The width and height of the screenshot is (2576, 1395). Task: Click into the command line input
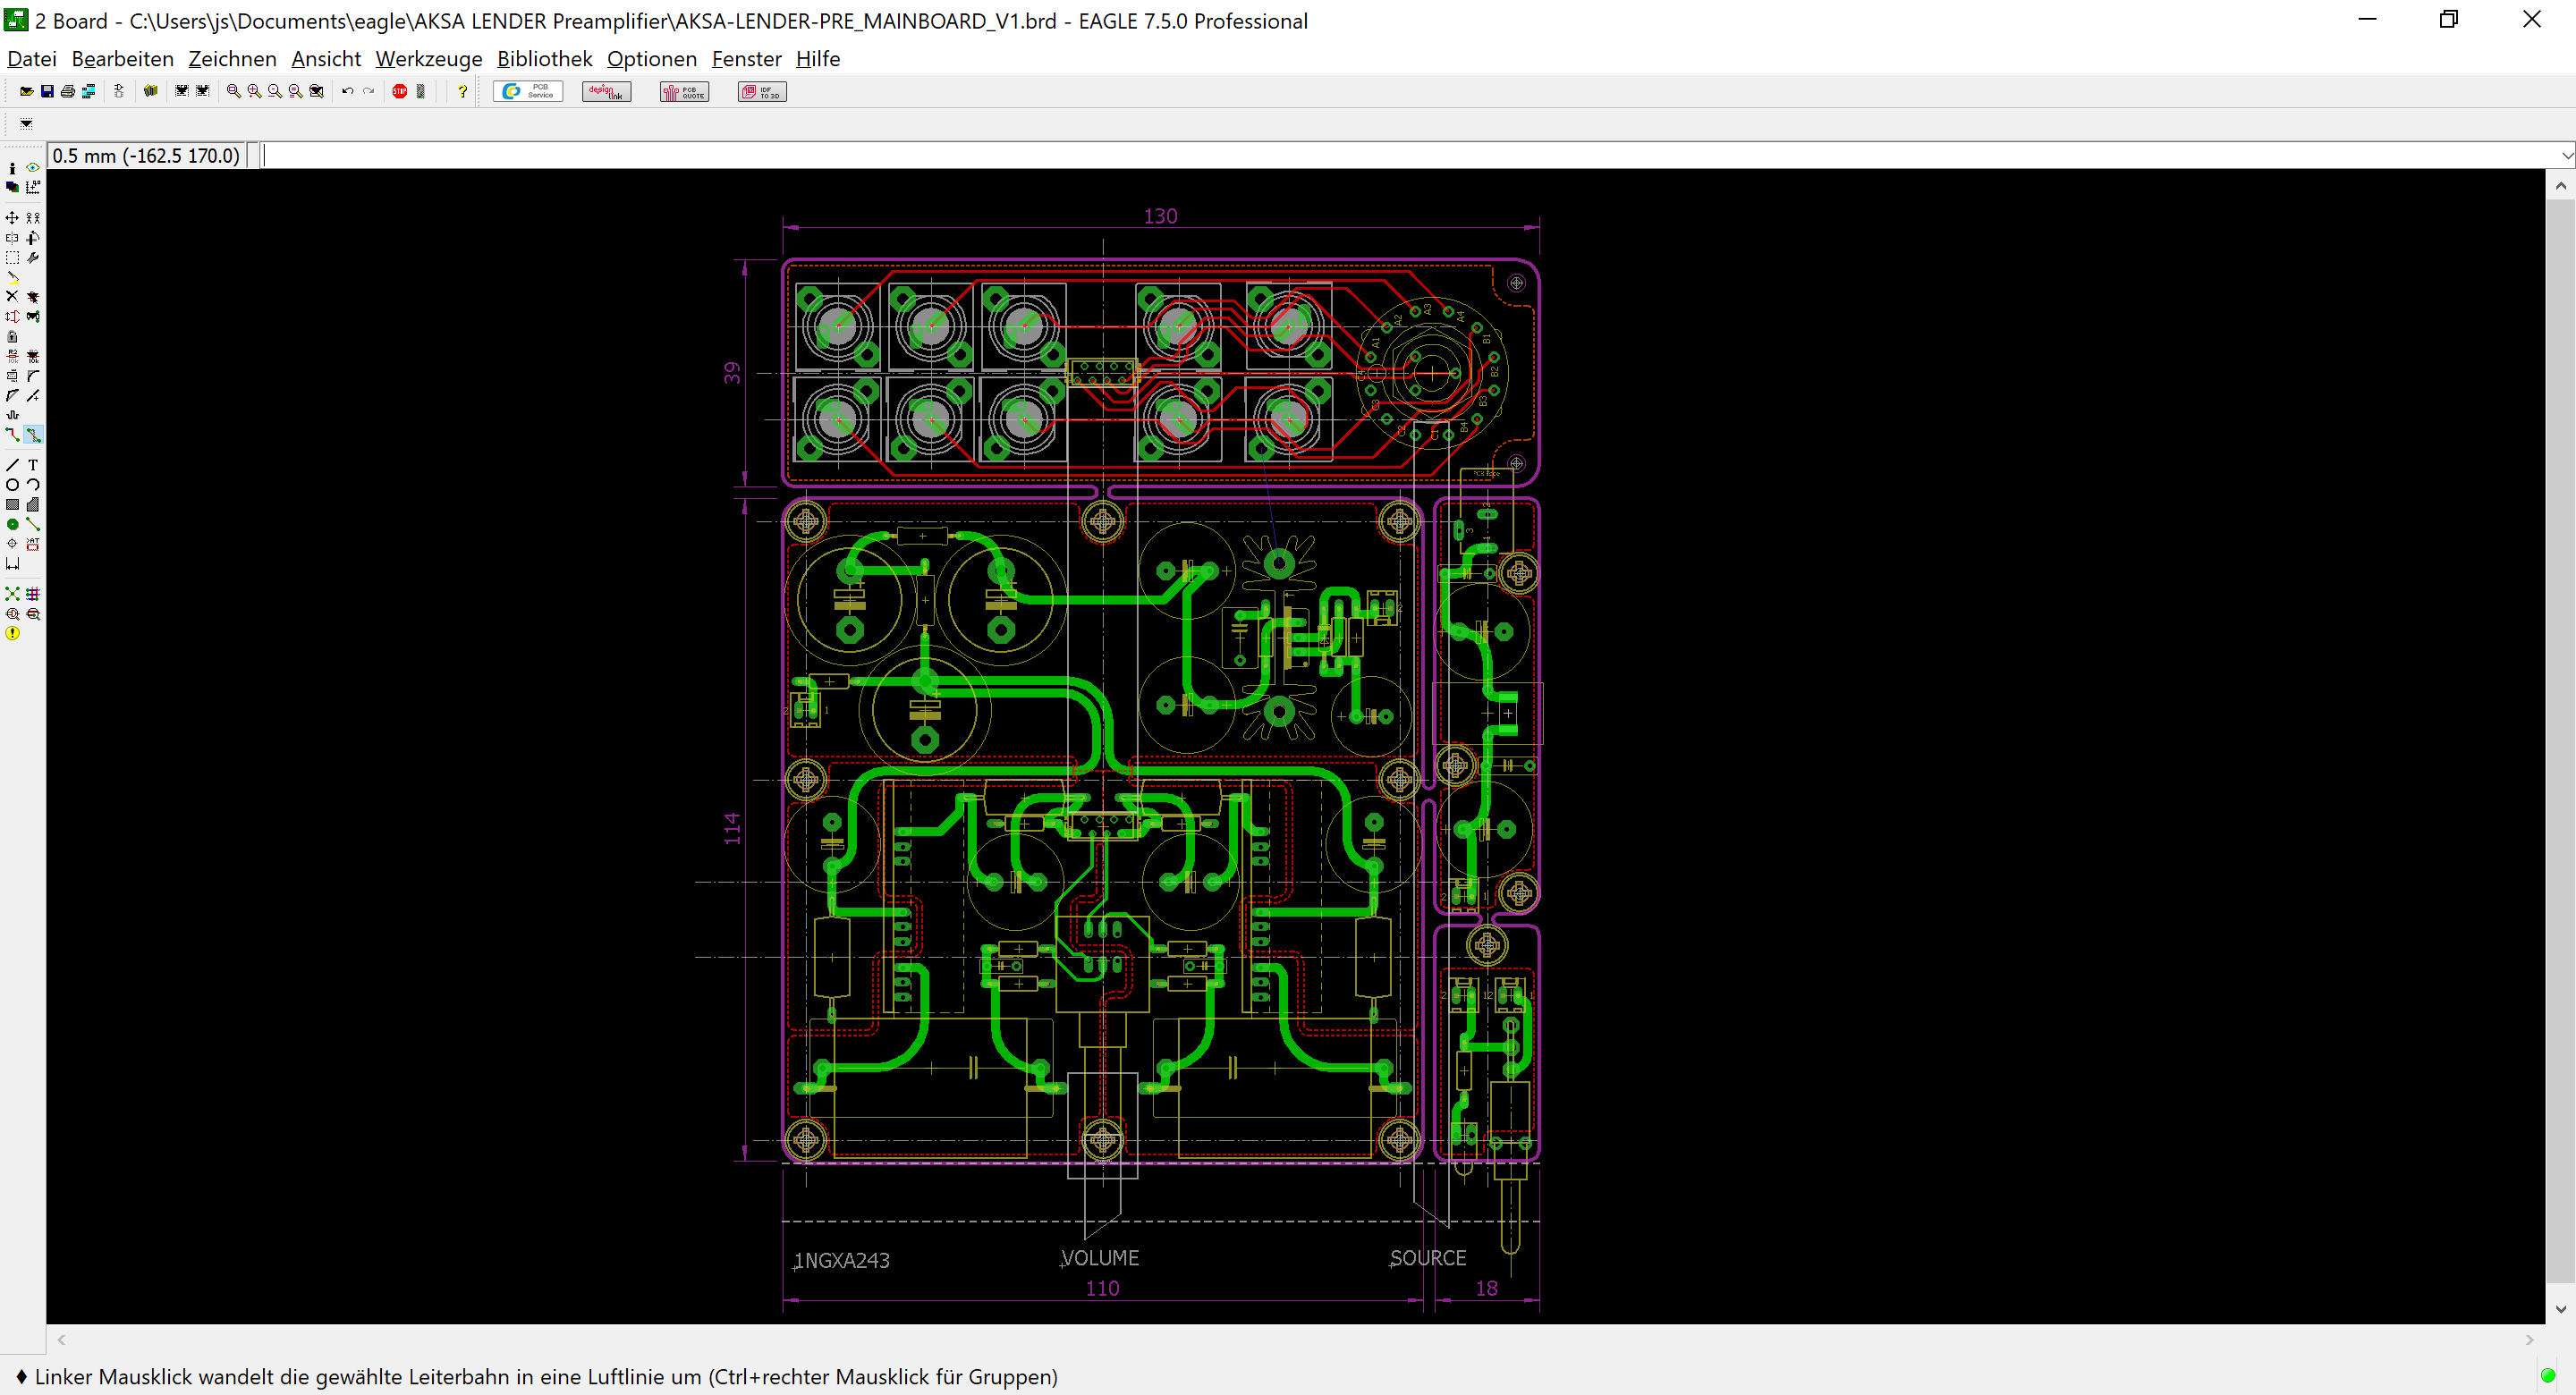(x=1410, y=155)
